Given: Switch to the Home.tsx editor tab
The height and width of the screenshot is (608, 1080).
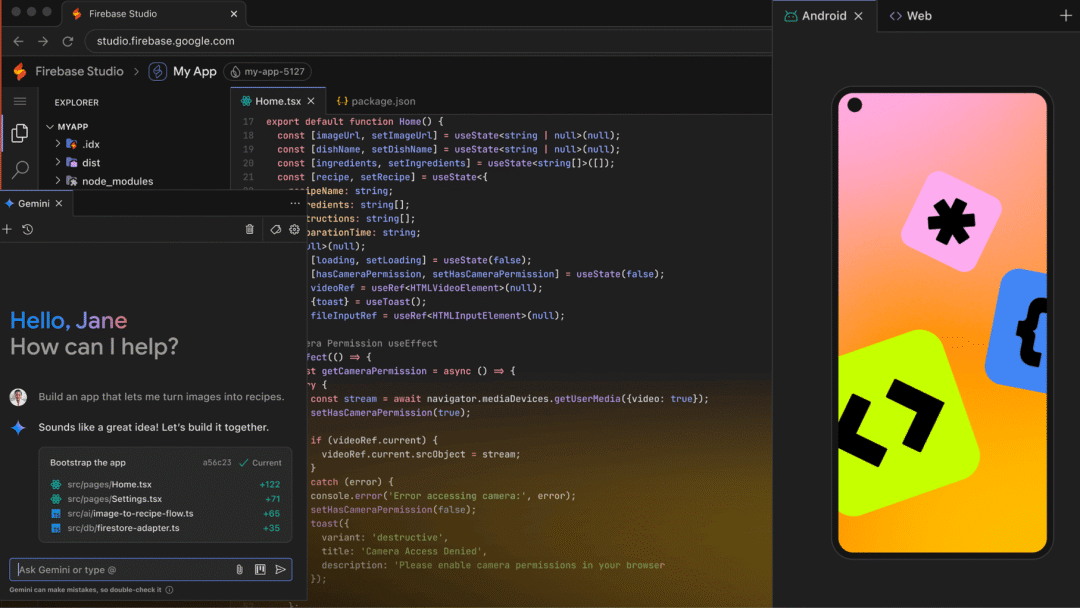Looking at the screenshot, I should click(x=278, y=101).
